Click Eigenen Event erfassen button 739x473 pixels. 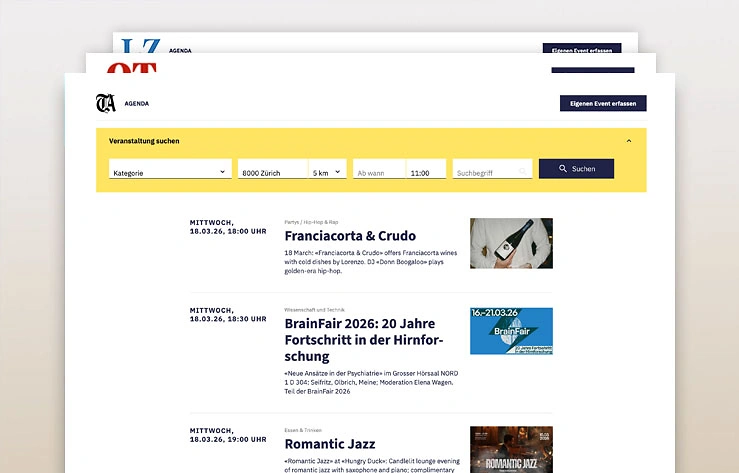click(602, 103)
